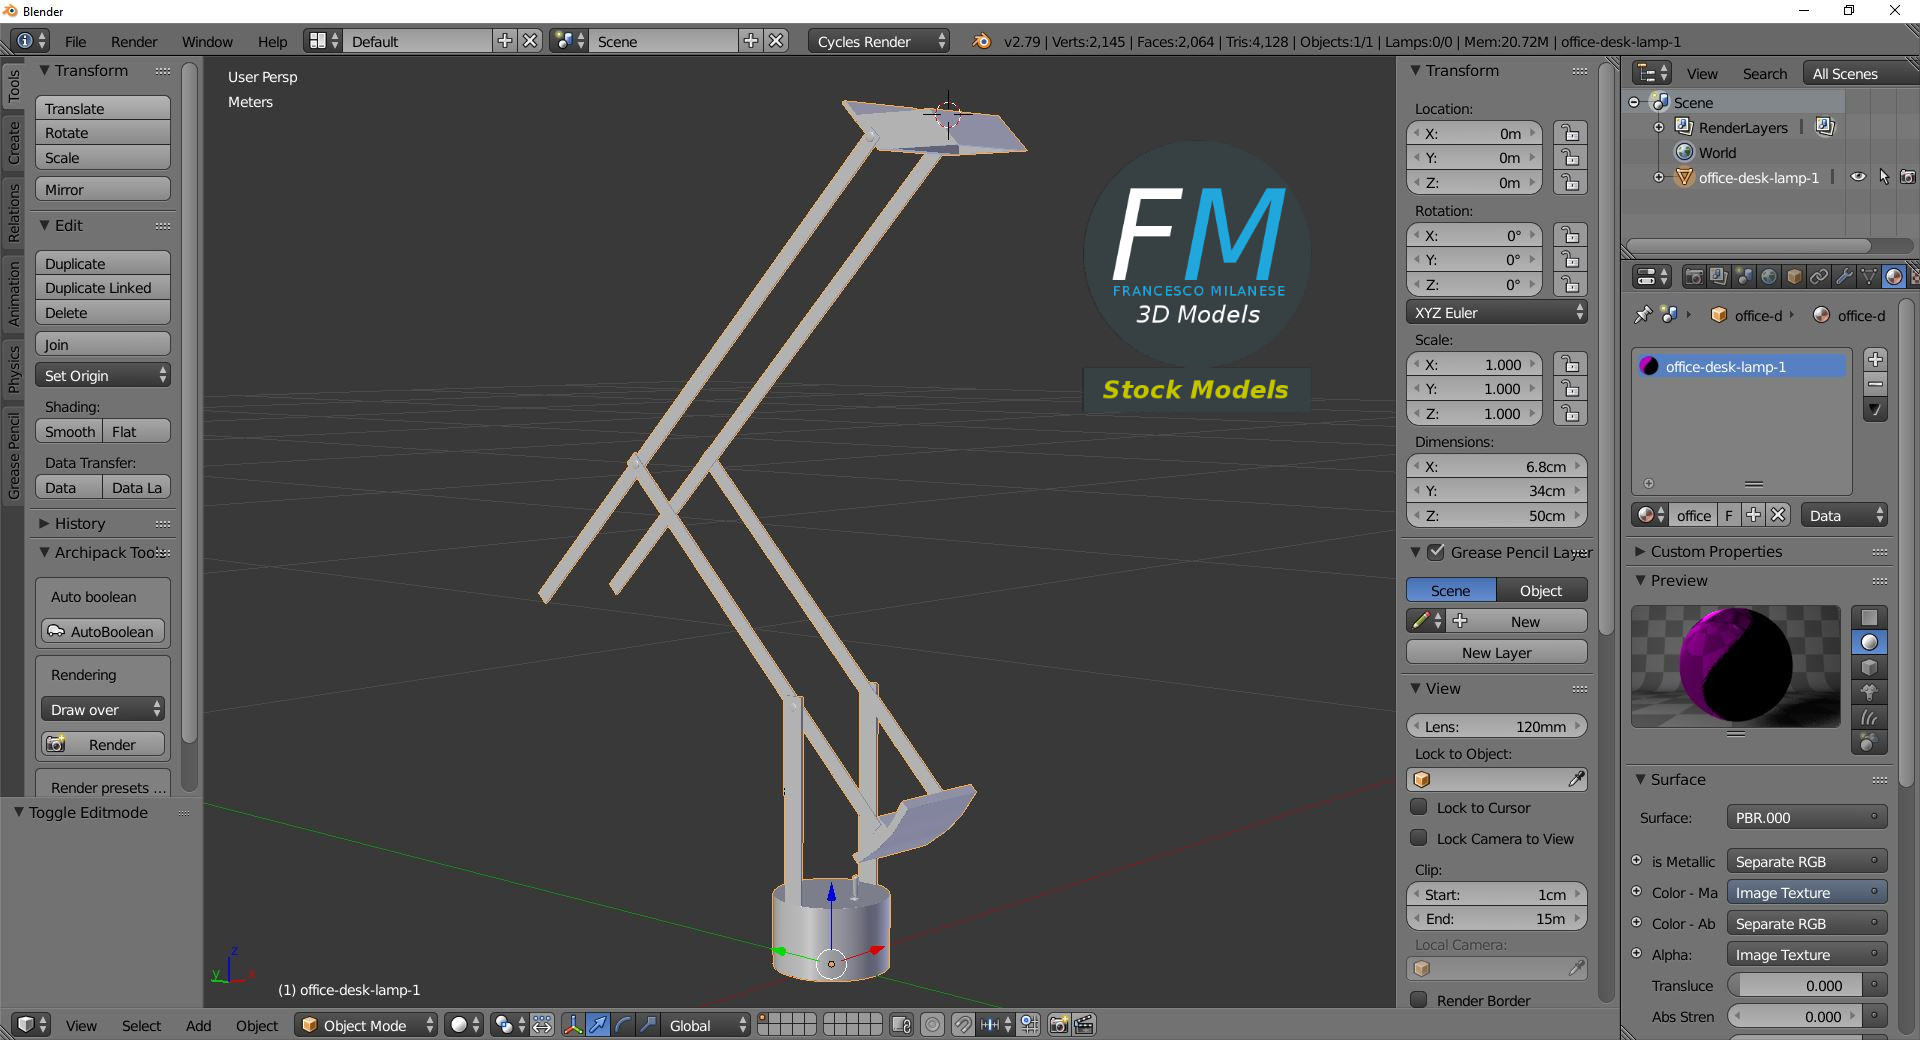Screen dimensions: 1920x1040
Task: Toggle visibility eye for office-desk-lamp-1
Action: click(x=1858, y=177)
